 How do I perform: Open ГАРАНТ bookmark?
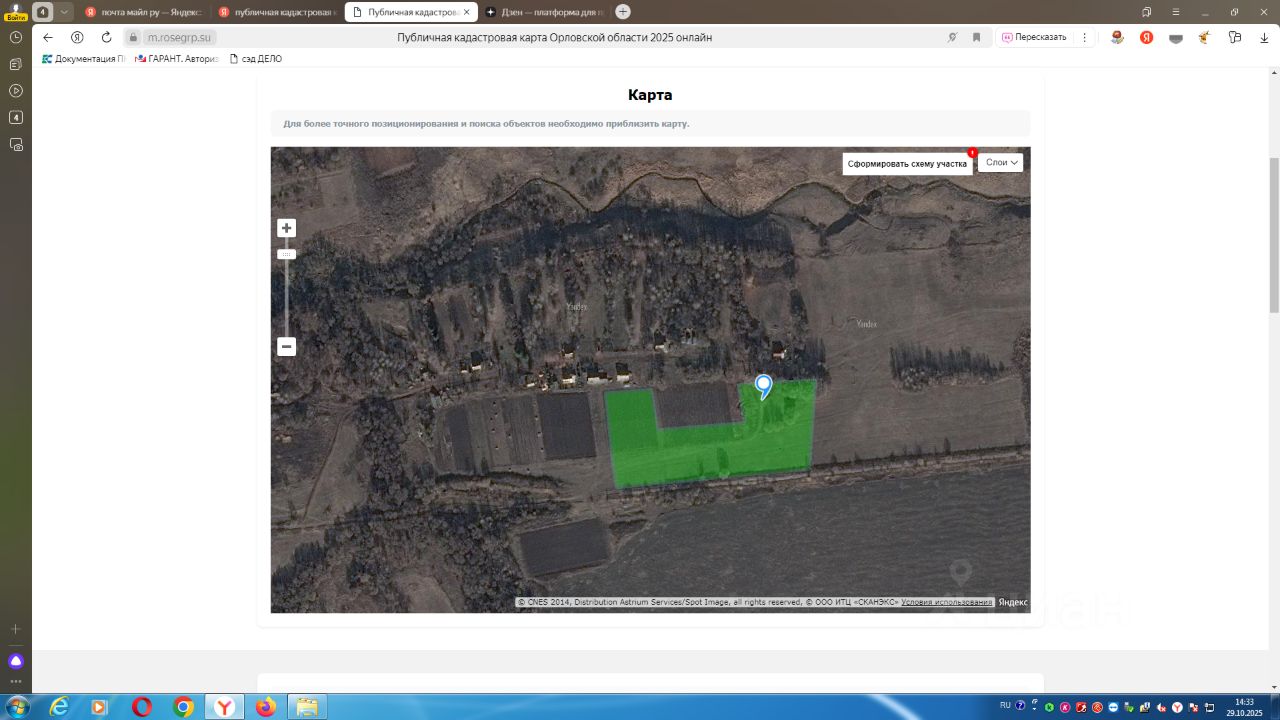click(x=176, y=59)
